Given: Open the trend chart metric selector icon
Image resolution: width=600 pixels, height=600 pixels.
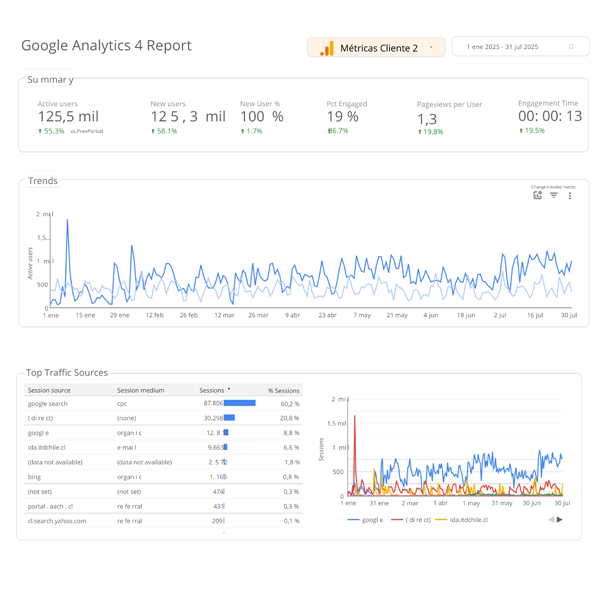Looking at the screenshot, I should point(537,196).
